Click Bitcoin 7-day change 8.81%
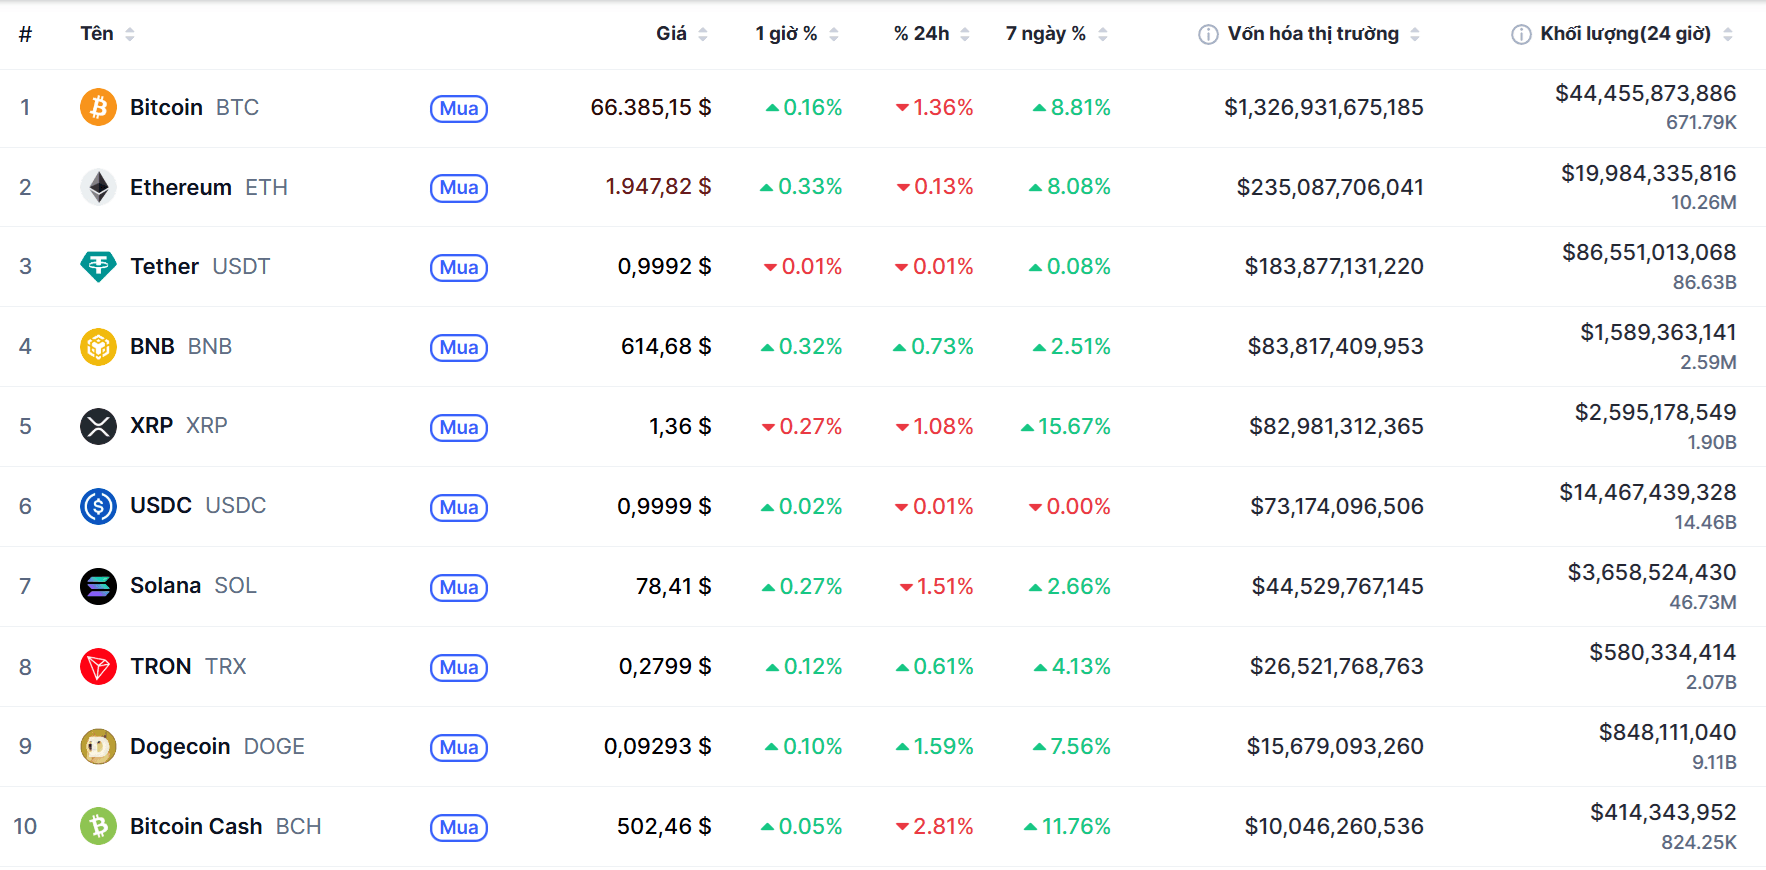The width and height of the screenshot is (1766, 870). coord(1072,107)
